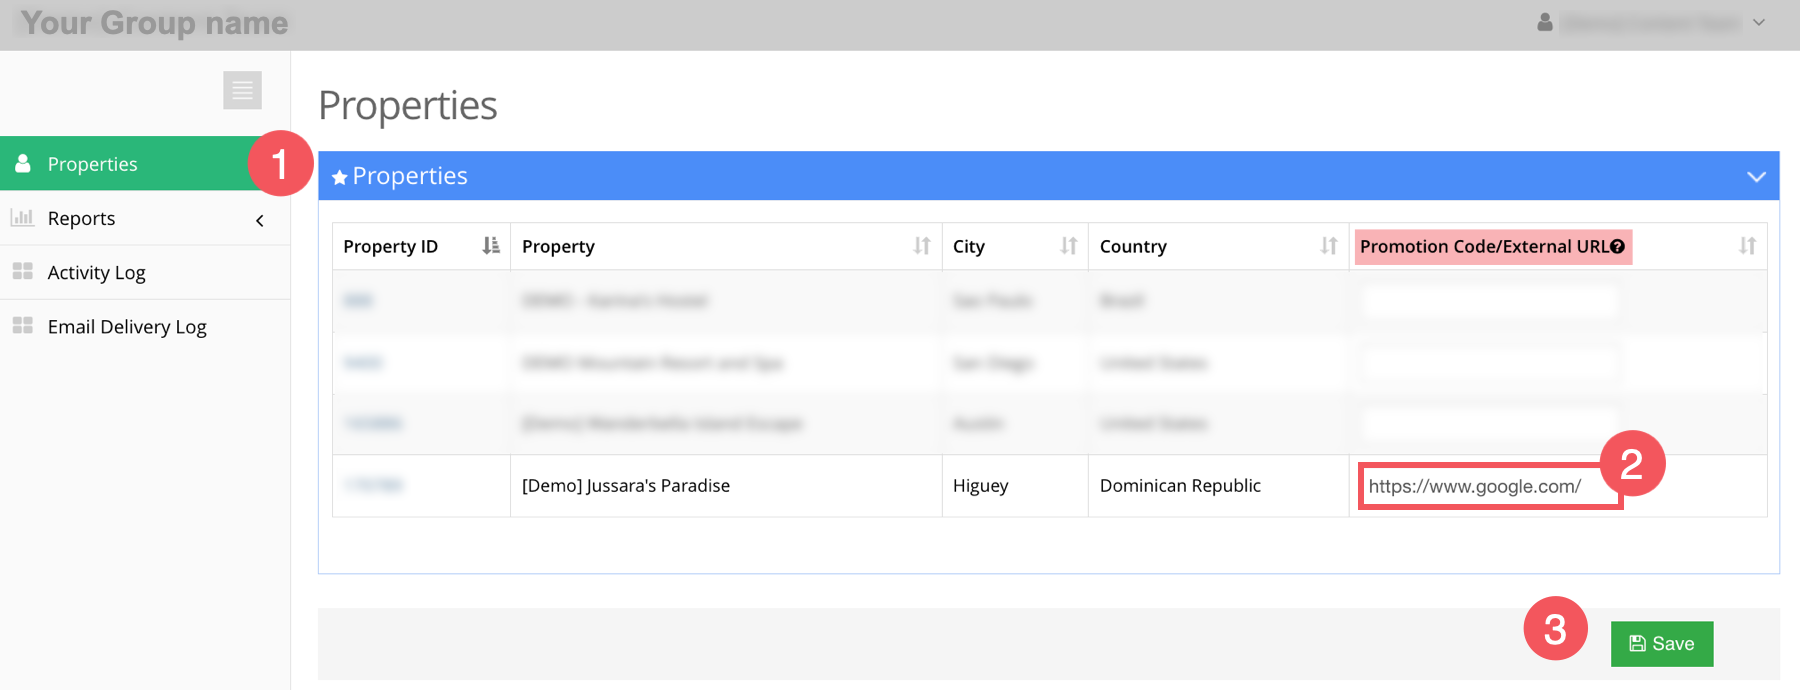This screenshot has height=690, width=1800.
Task: Click the user profile icon at top right
Action: [1544, 22]
